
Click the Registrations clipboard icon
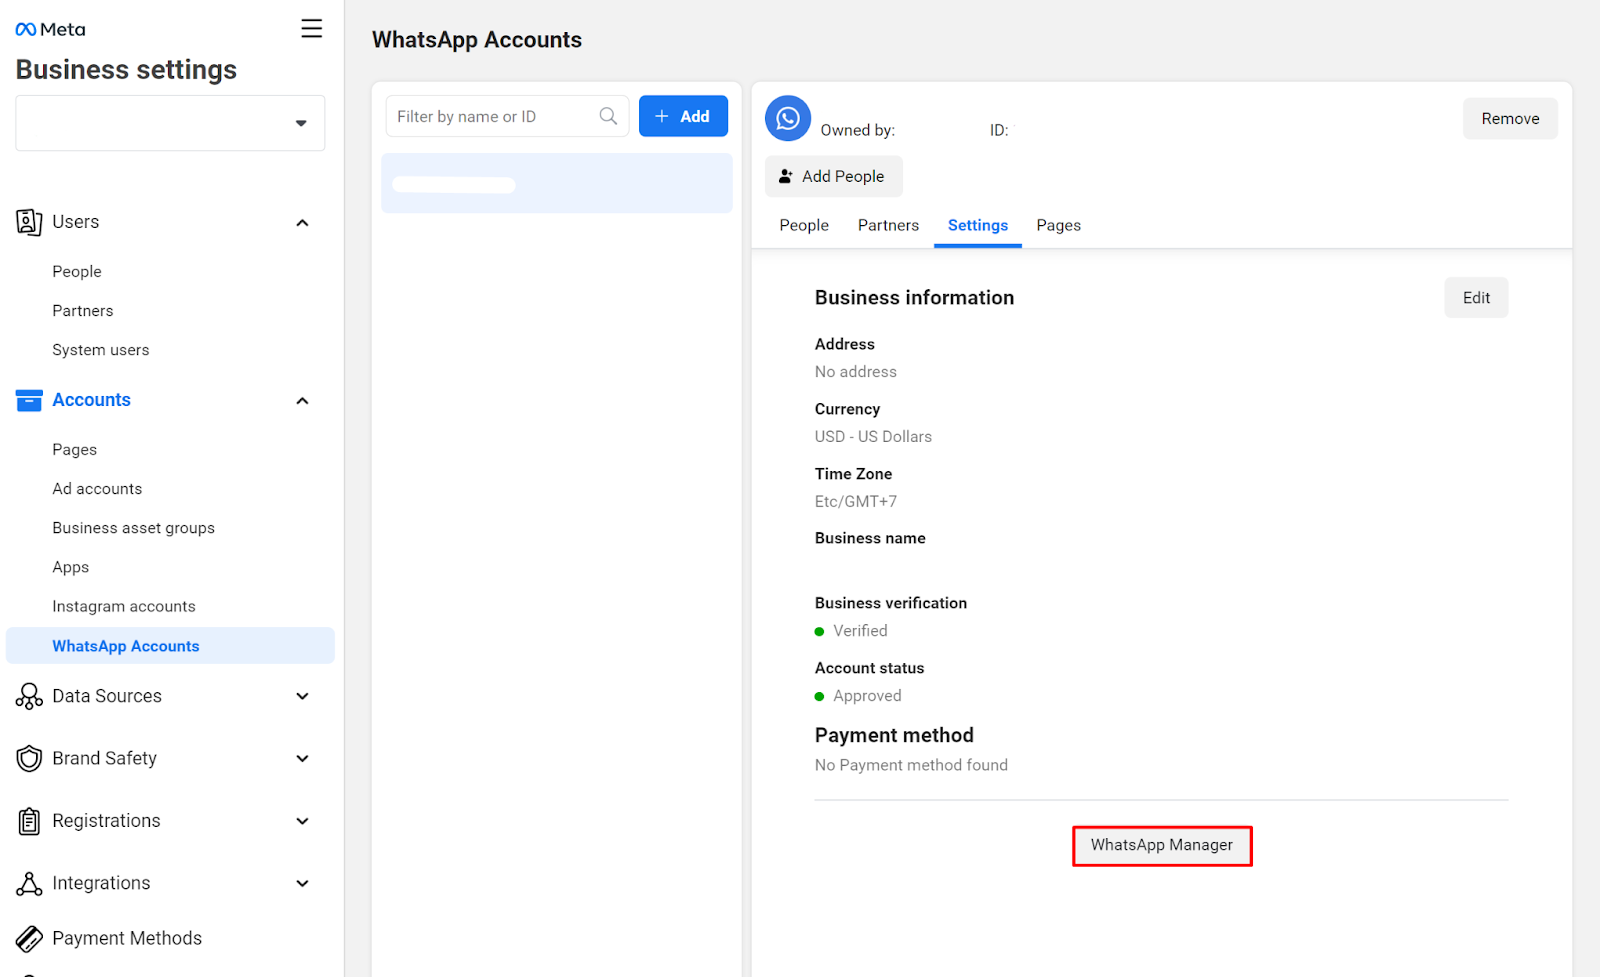click(29, 821)
